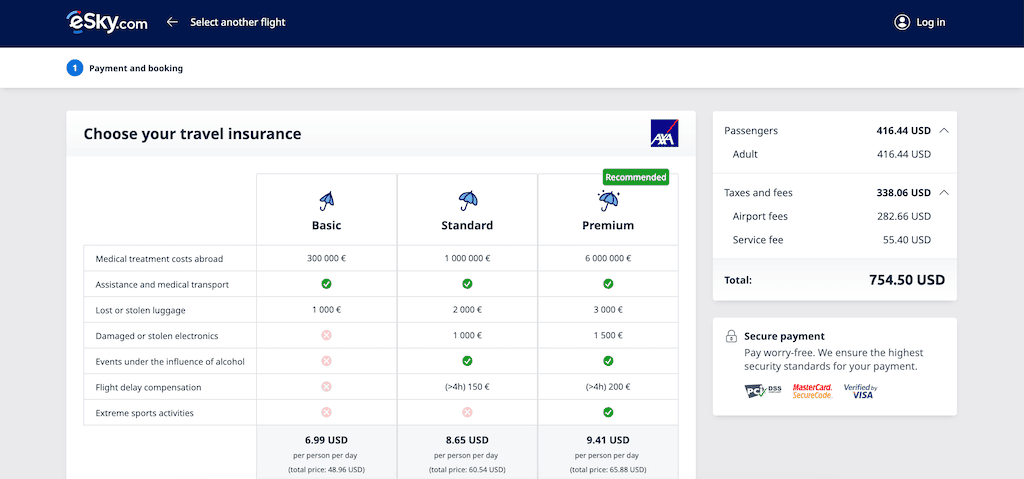
Task: Collapse the Taxes and fees section
Action: pyautogui.click(x=945, y=193)
